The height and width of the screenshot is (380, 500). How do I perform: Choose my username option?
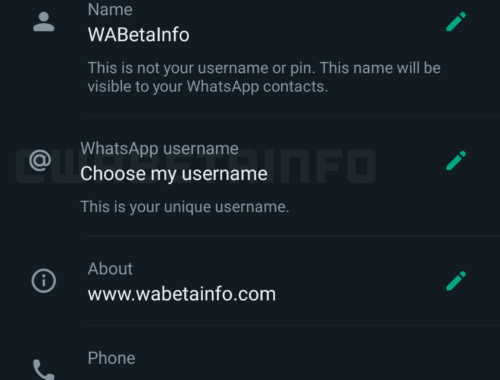tap(174, 174)
